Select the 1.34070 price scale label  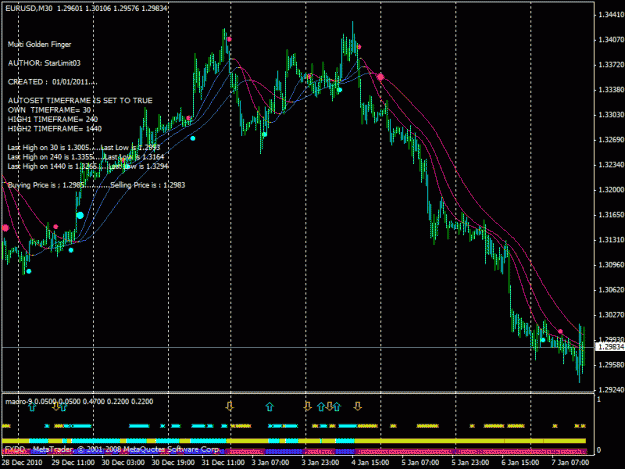coord(611,40)
